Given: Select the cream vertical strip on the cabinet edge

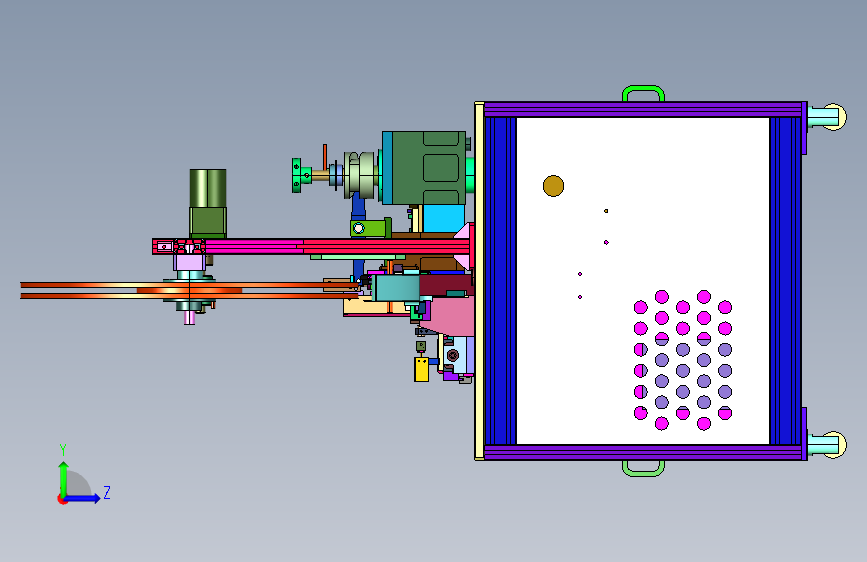Looking at the screenshot, I should 479,281.
